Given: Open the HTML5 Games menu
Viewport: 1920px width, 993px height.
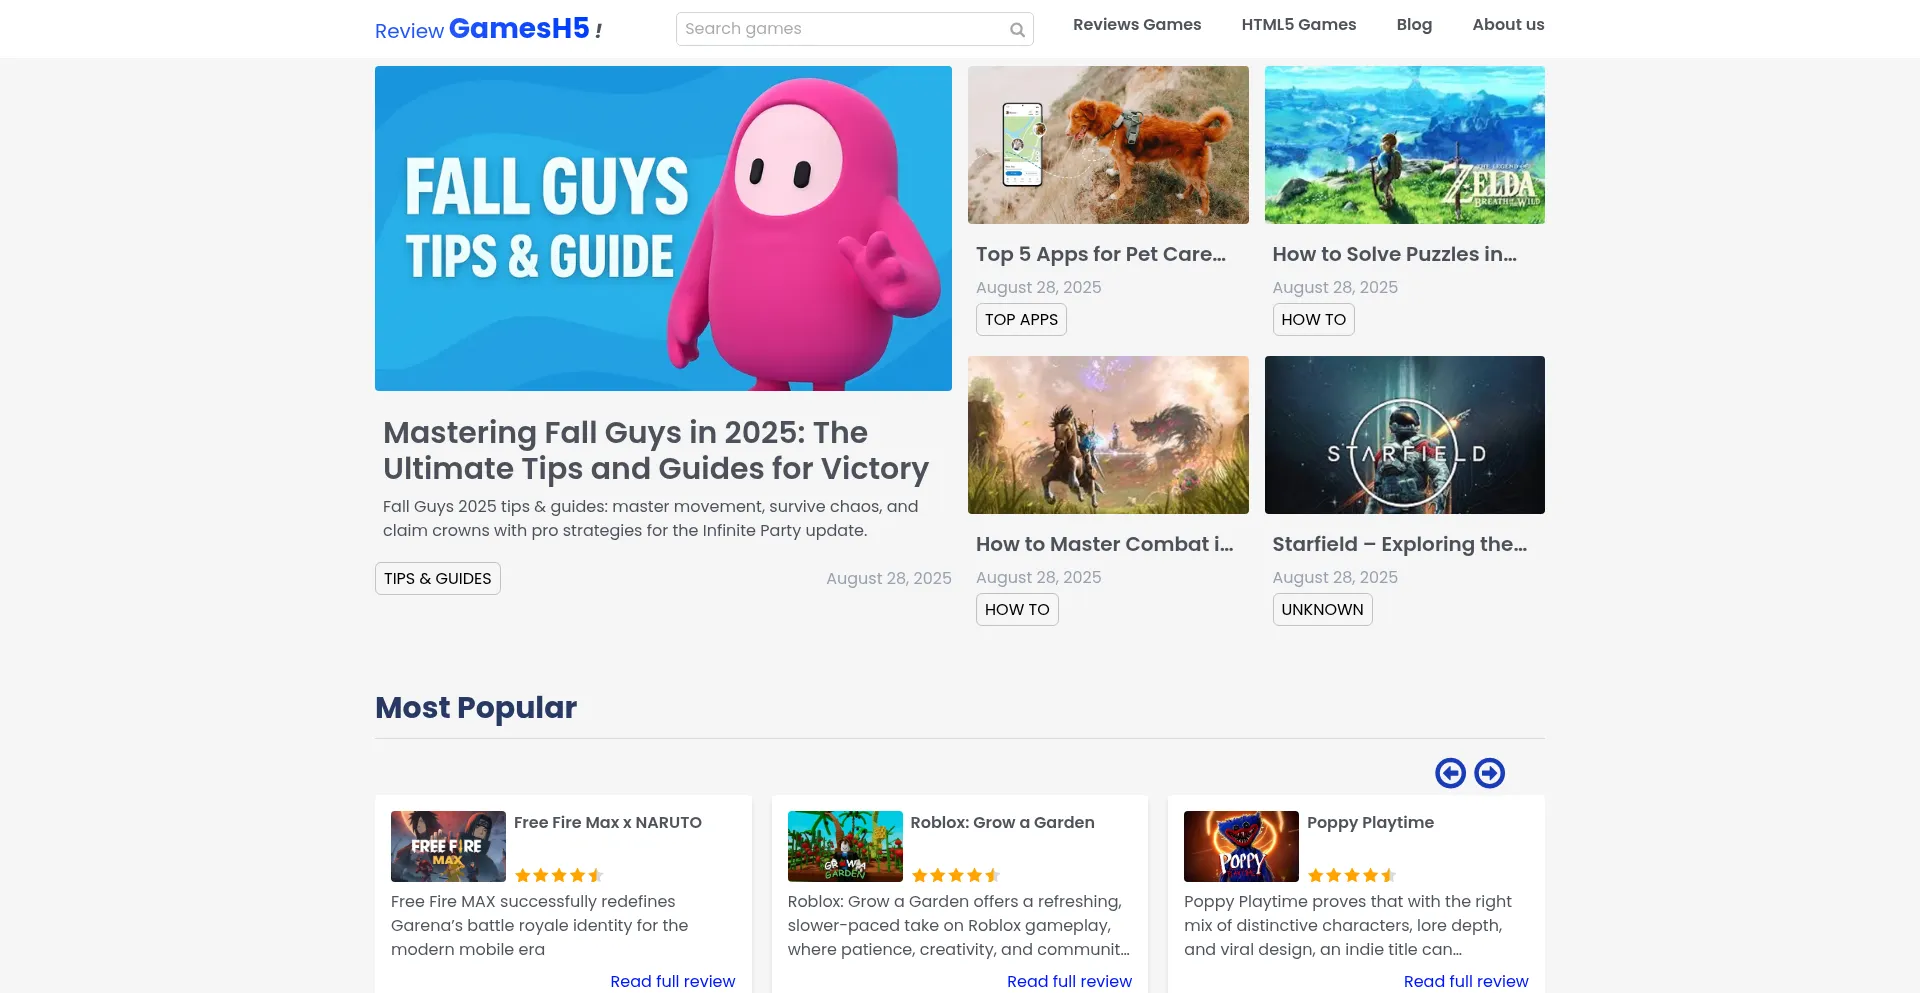Looking at the screenshot, I should (1299, 25).
